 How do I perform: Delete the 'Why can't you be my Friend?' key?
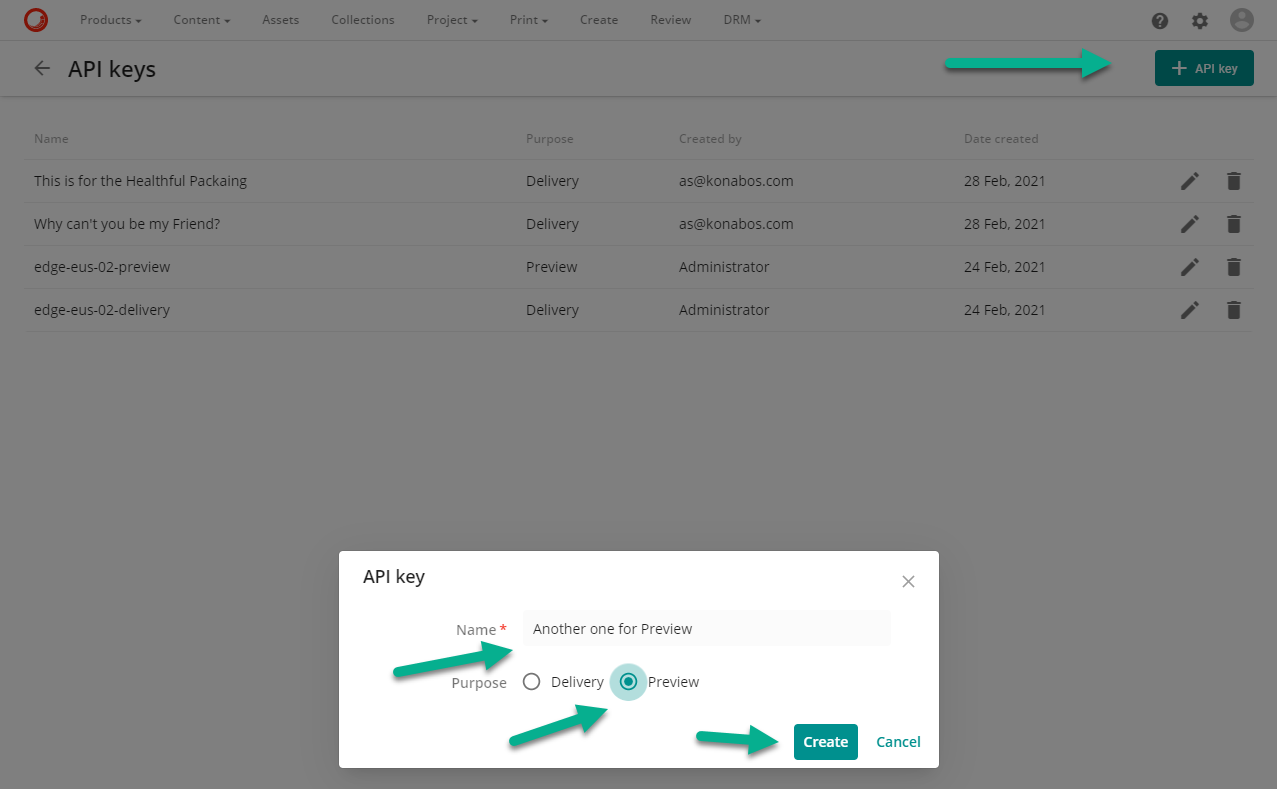click(x=1234, y=224)
